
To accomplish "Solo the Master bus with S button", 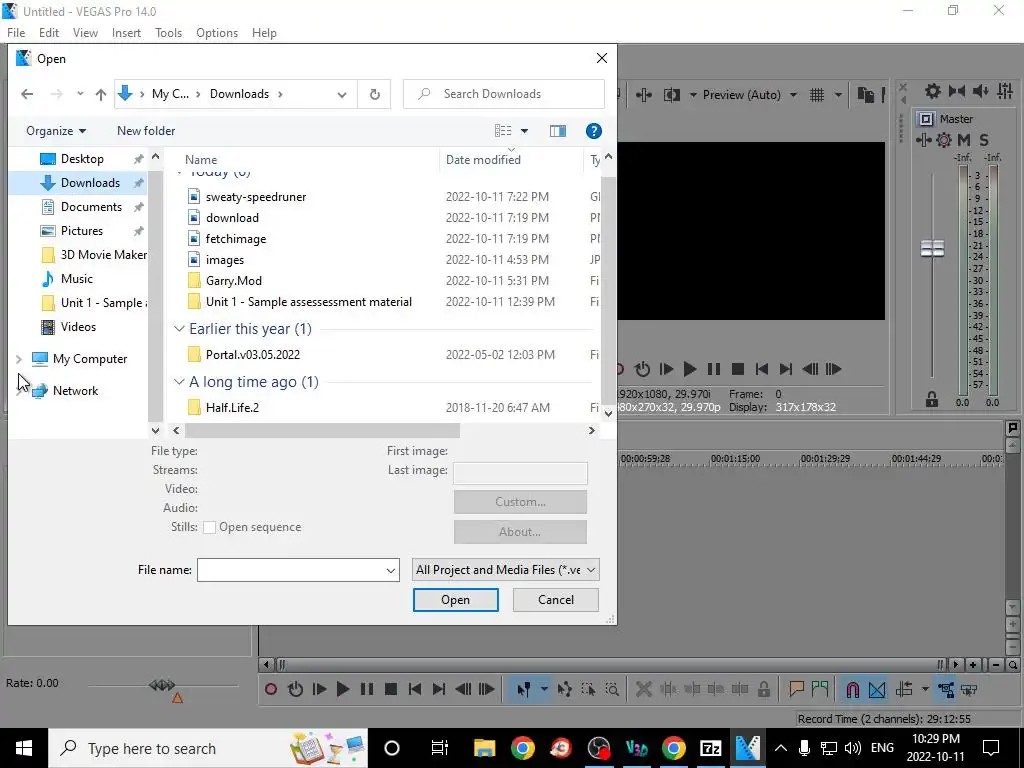I will point(984,140).
